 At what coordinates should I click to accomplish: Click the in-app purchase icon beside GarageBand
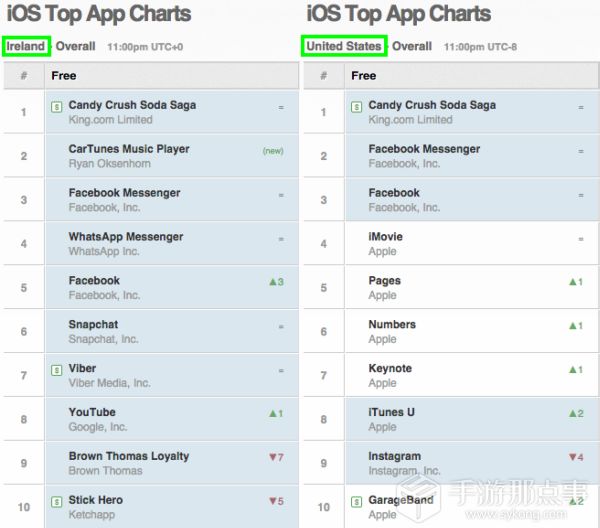[x=357, y=501]
